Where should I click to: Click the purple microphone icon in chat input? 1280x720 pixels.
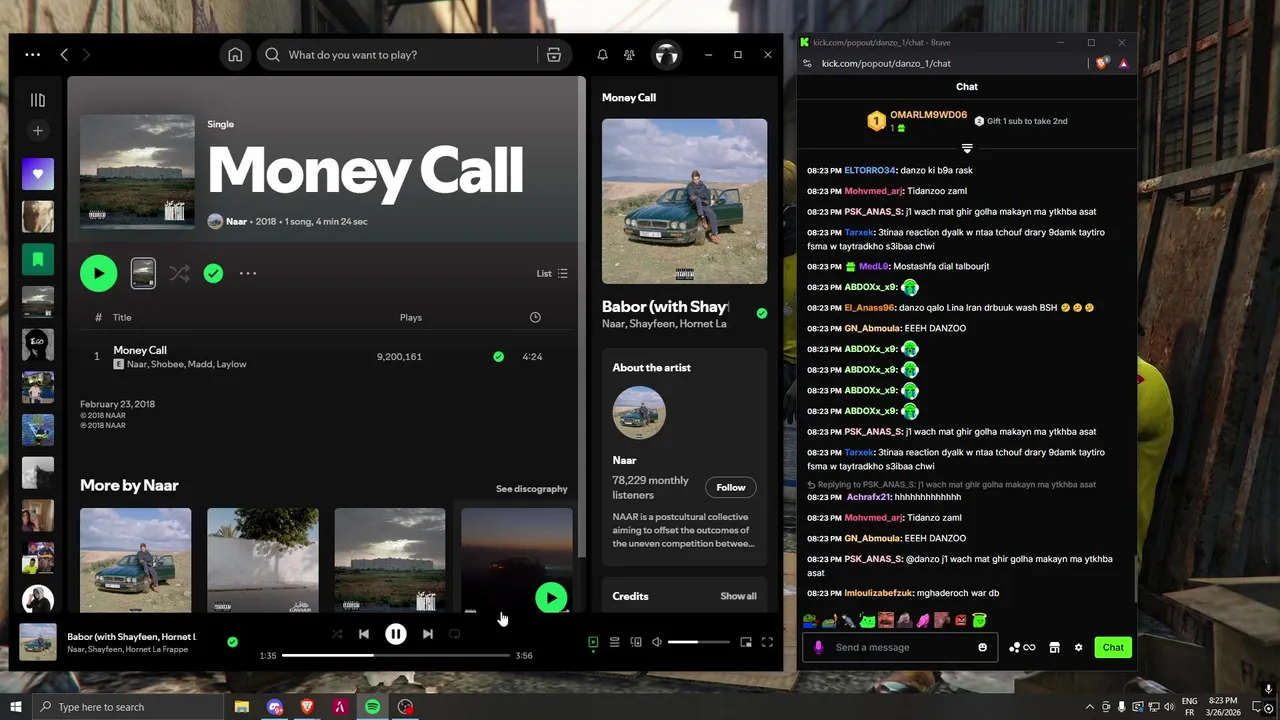coord(818,647)
